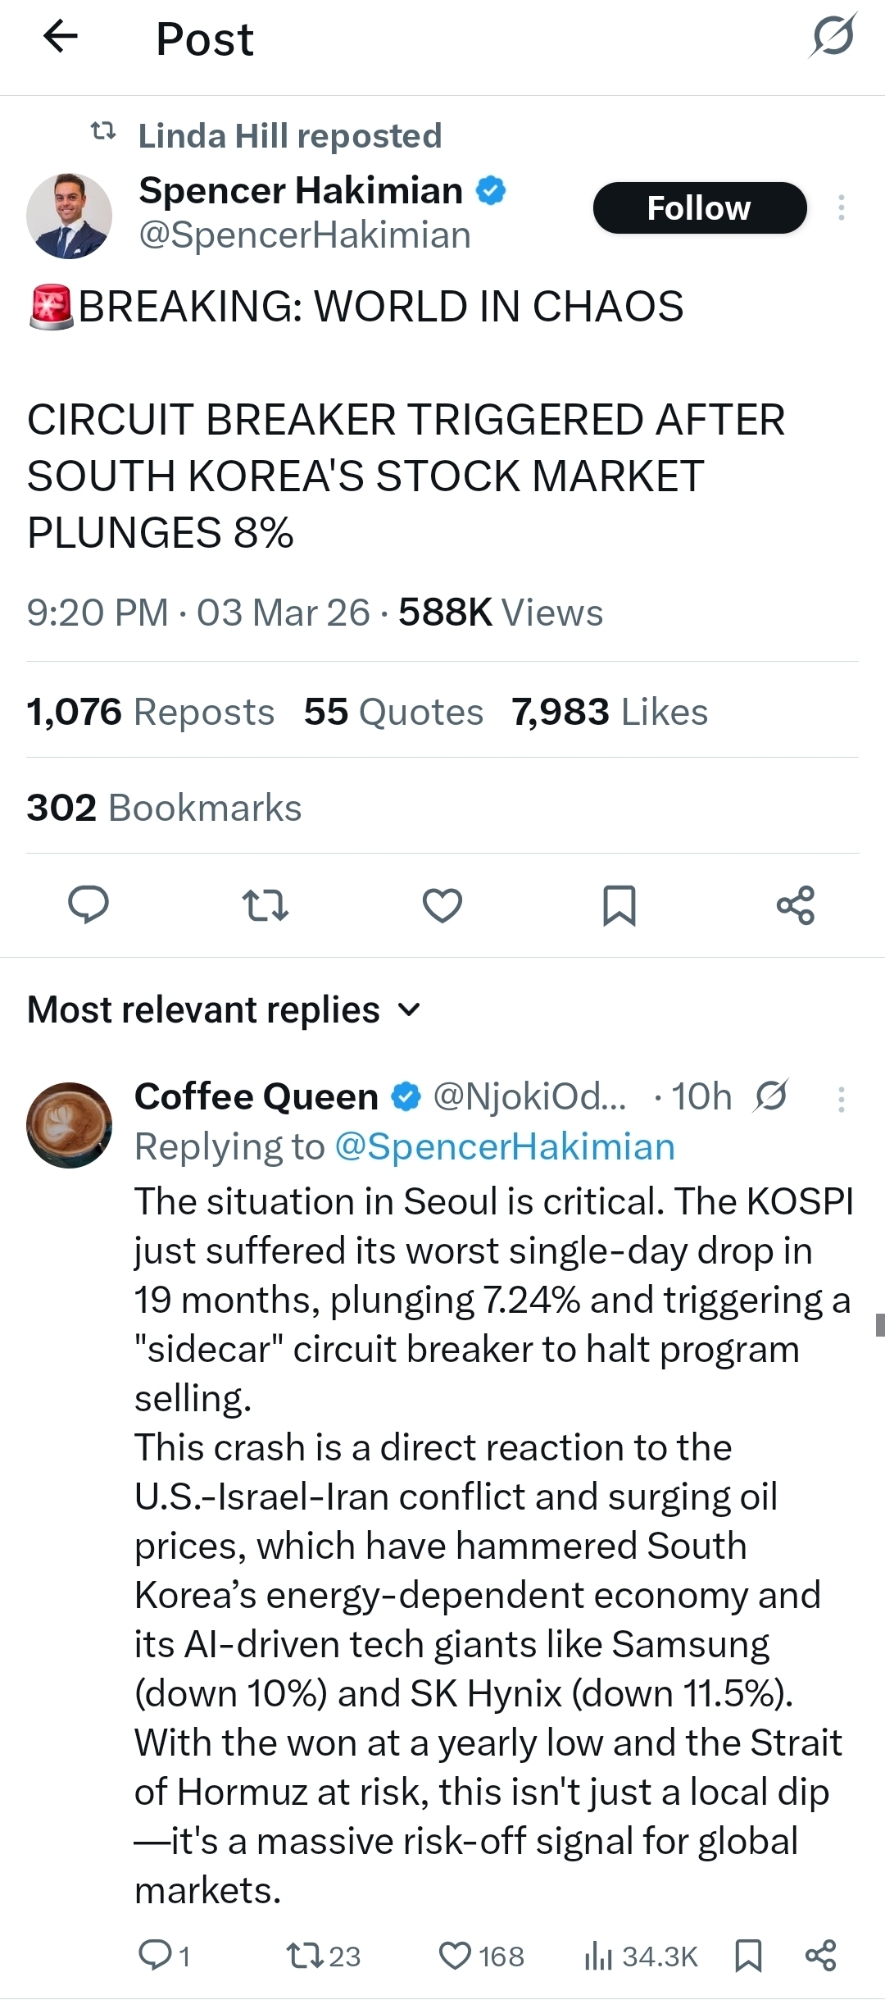885x2000 pixels.
Task: Repost the main post via the repost icon
Action: click(x=265, y=906)
